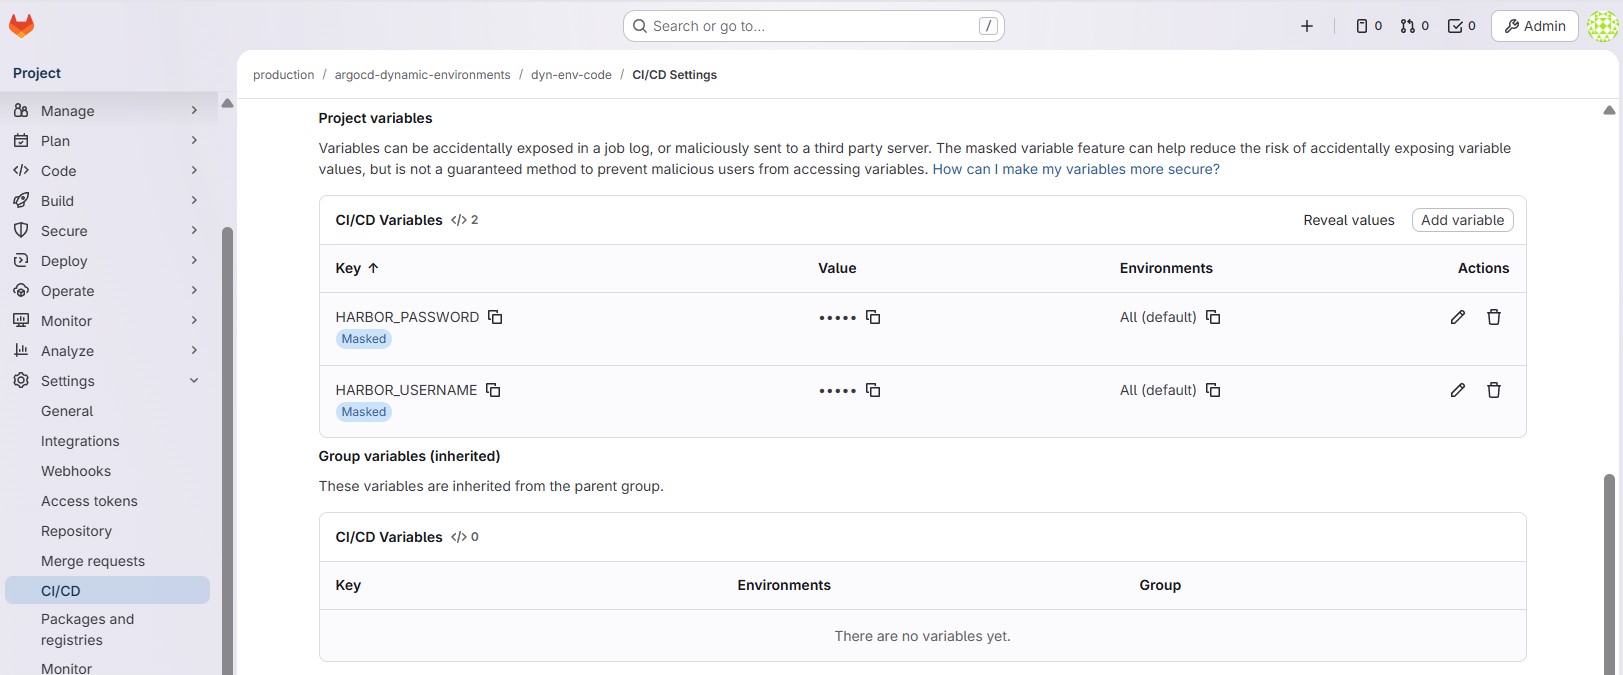This screenshot has width=1623, height=675.
Task: Open the to-do list icon
Action: (1461, 26)
